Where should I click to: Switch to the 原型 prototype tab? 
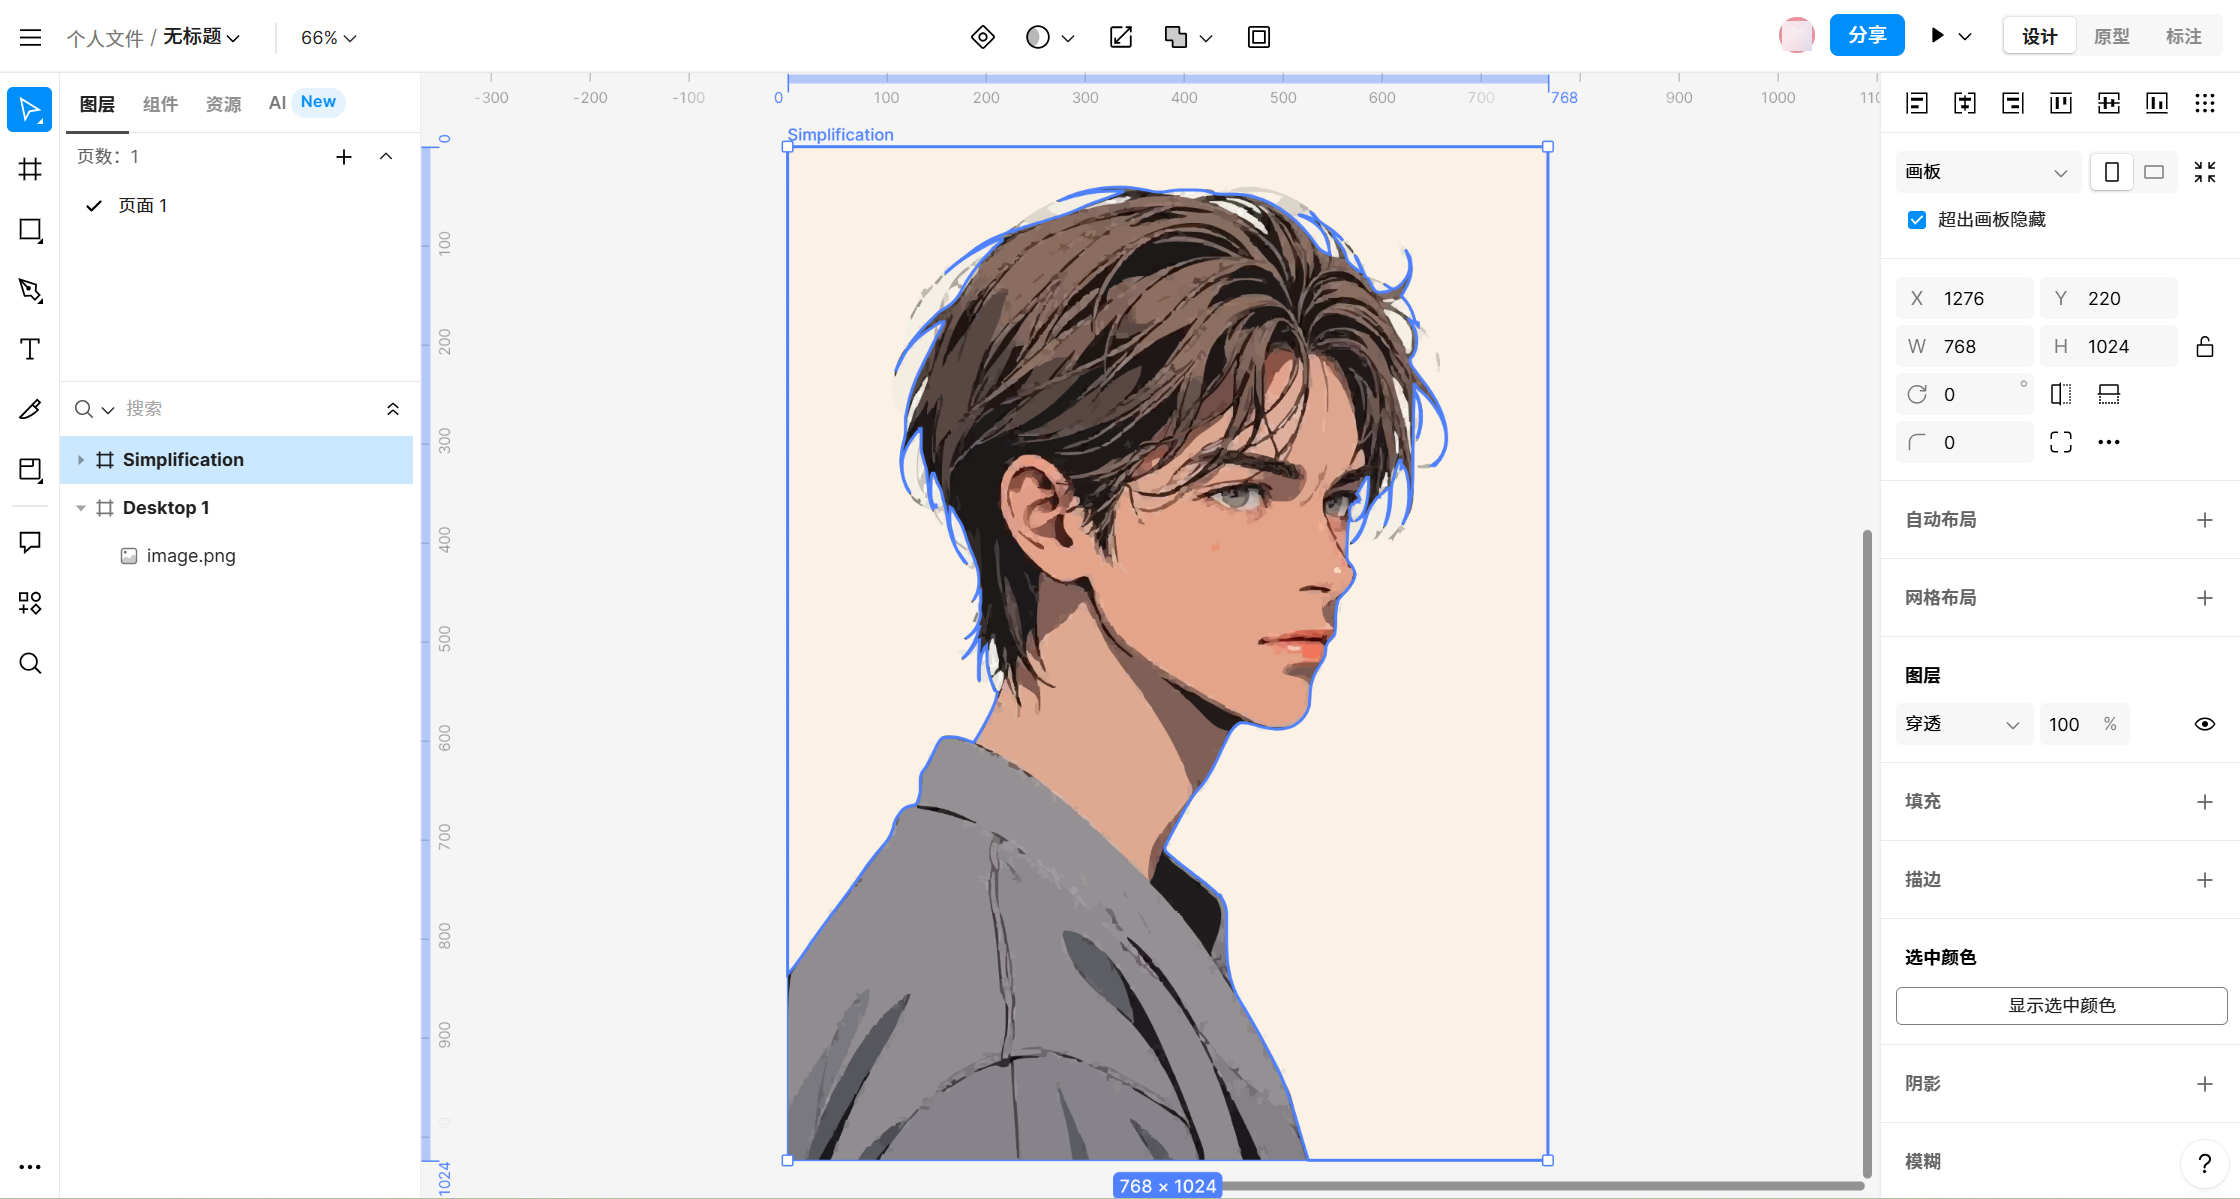point(2112,36)
